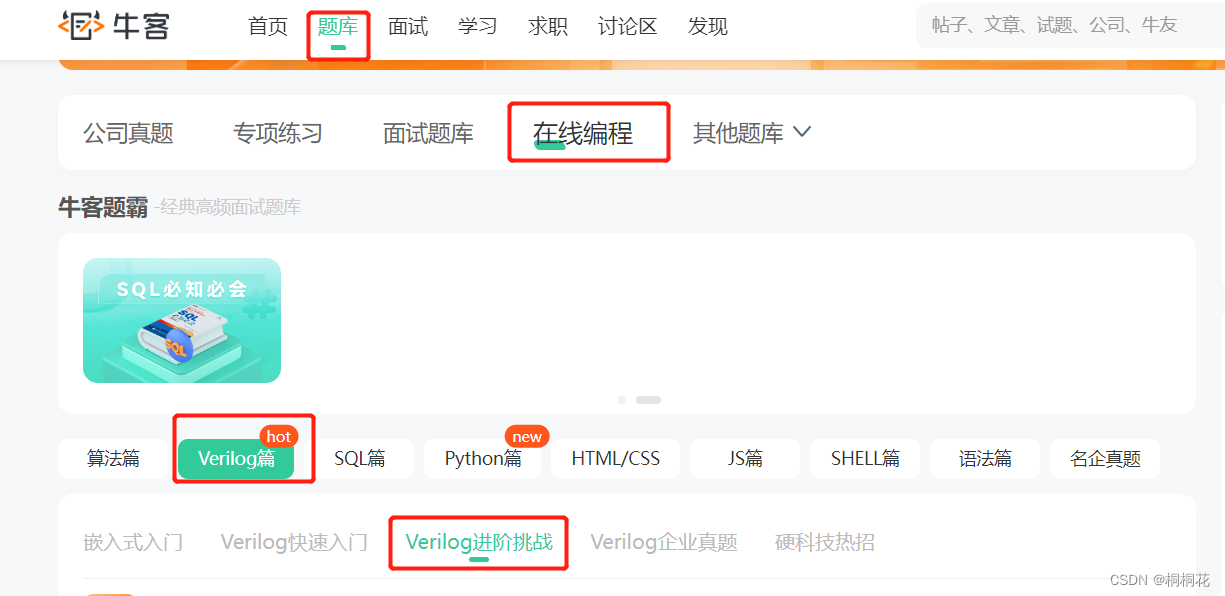Open the Verilog快速入门 sub-tab
The width and height of the screenshot is (1225, 596).
coord(294,543)
